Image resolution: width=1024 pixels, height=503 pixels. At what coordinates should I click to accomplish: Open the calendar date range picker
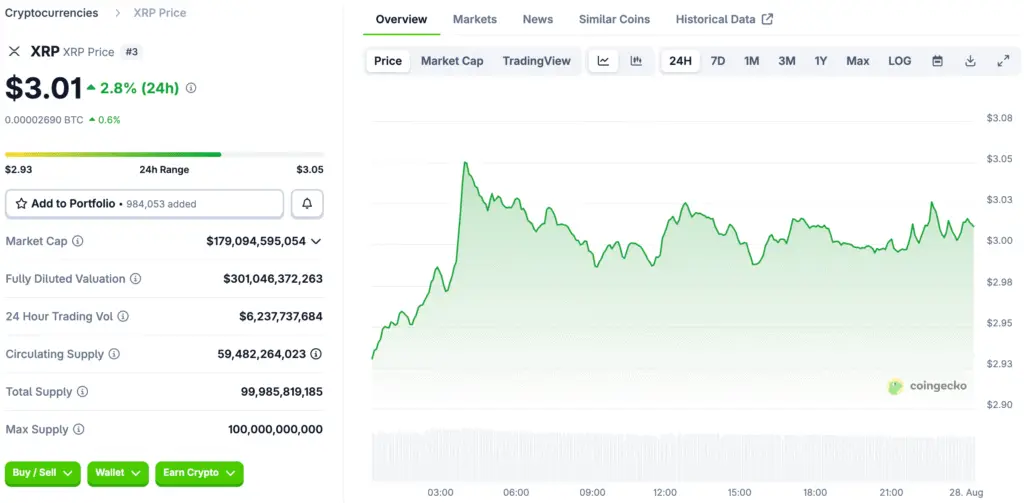[937, 61]
